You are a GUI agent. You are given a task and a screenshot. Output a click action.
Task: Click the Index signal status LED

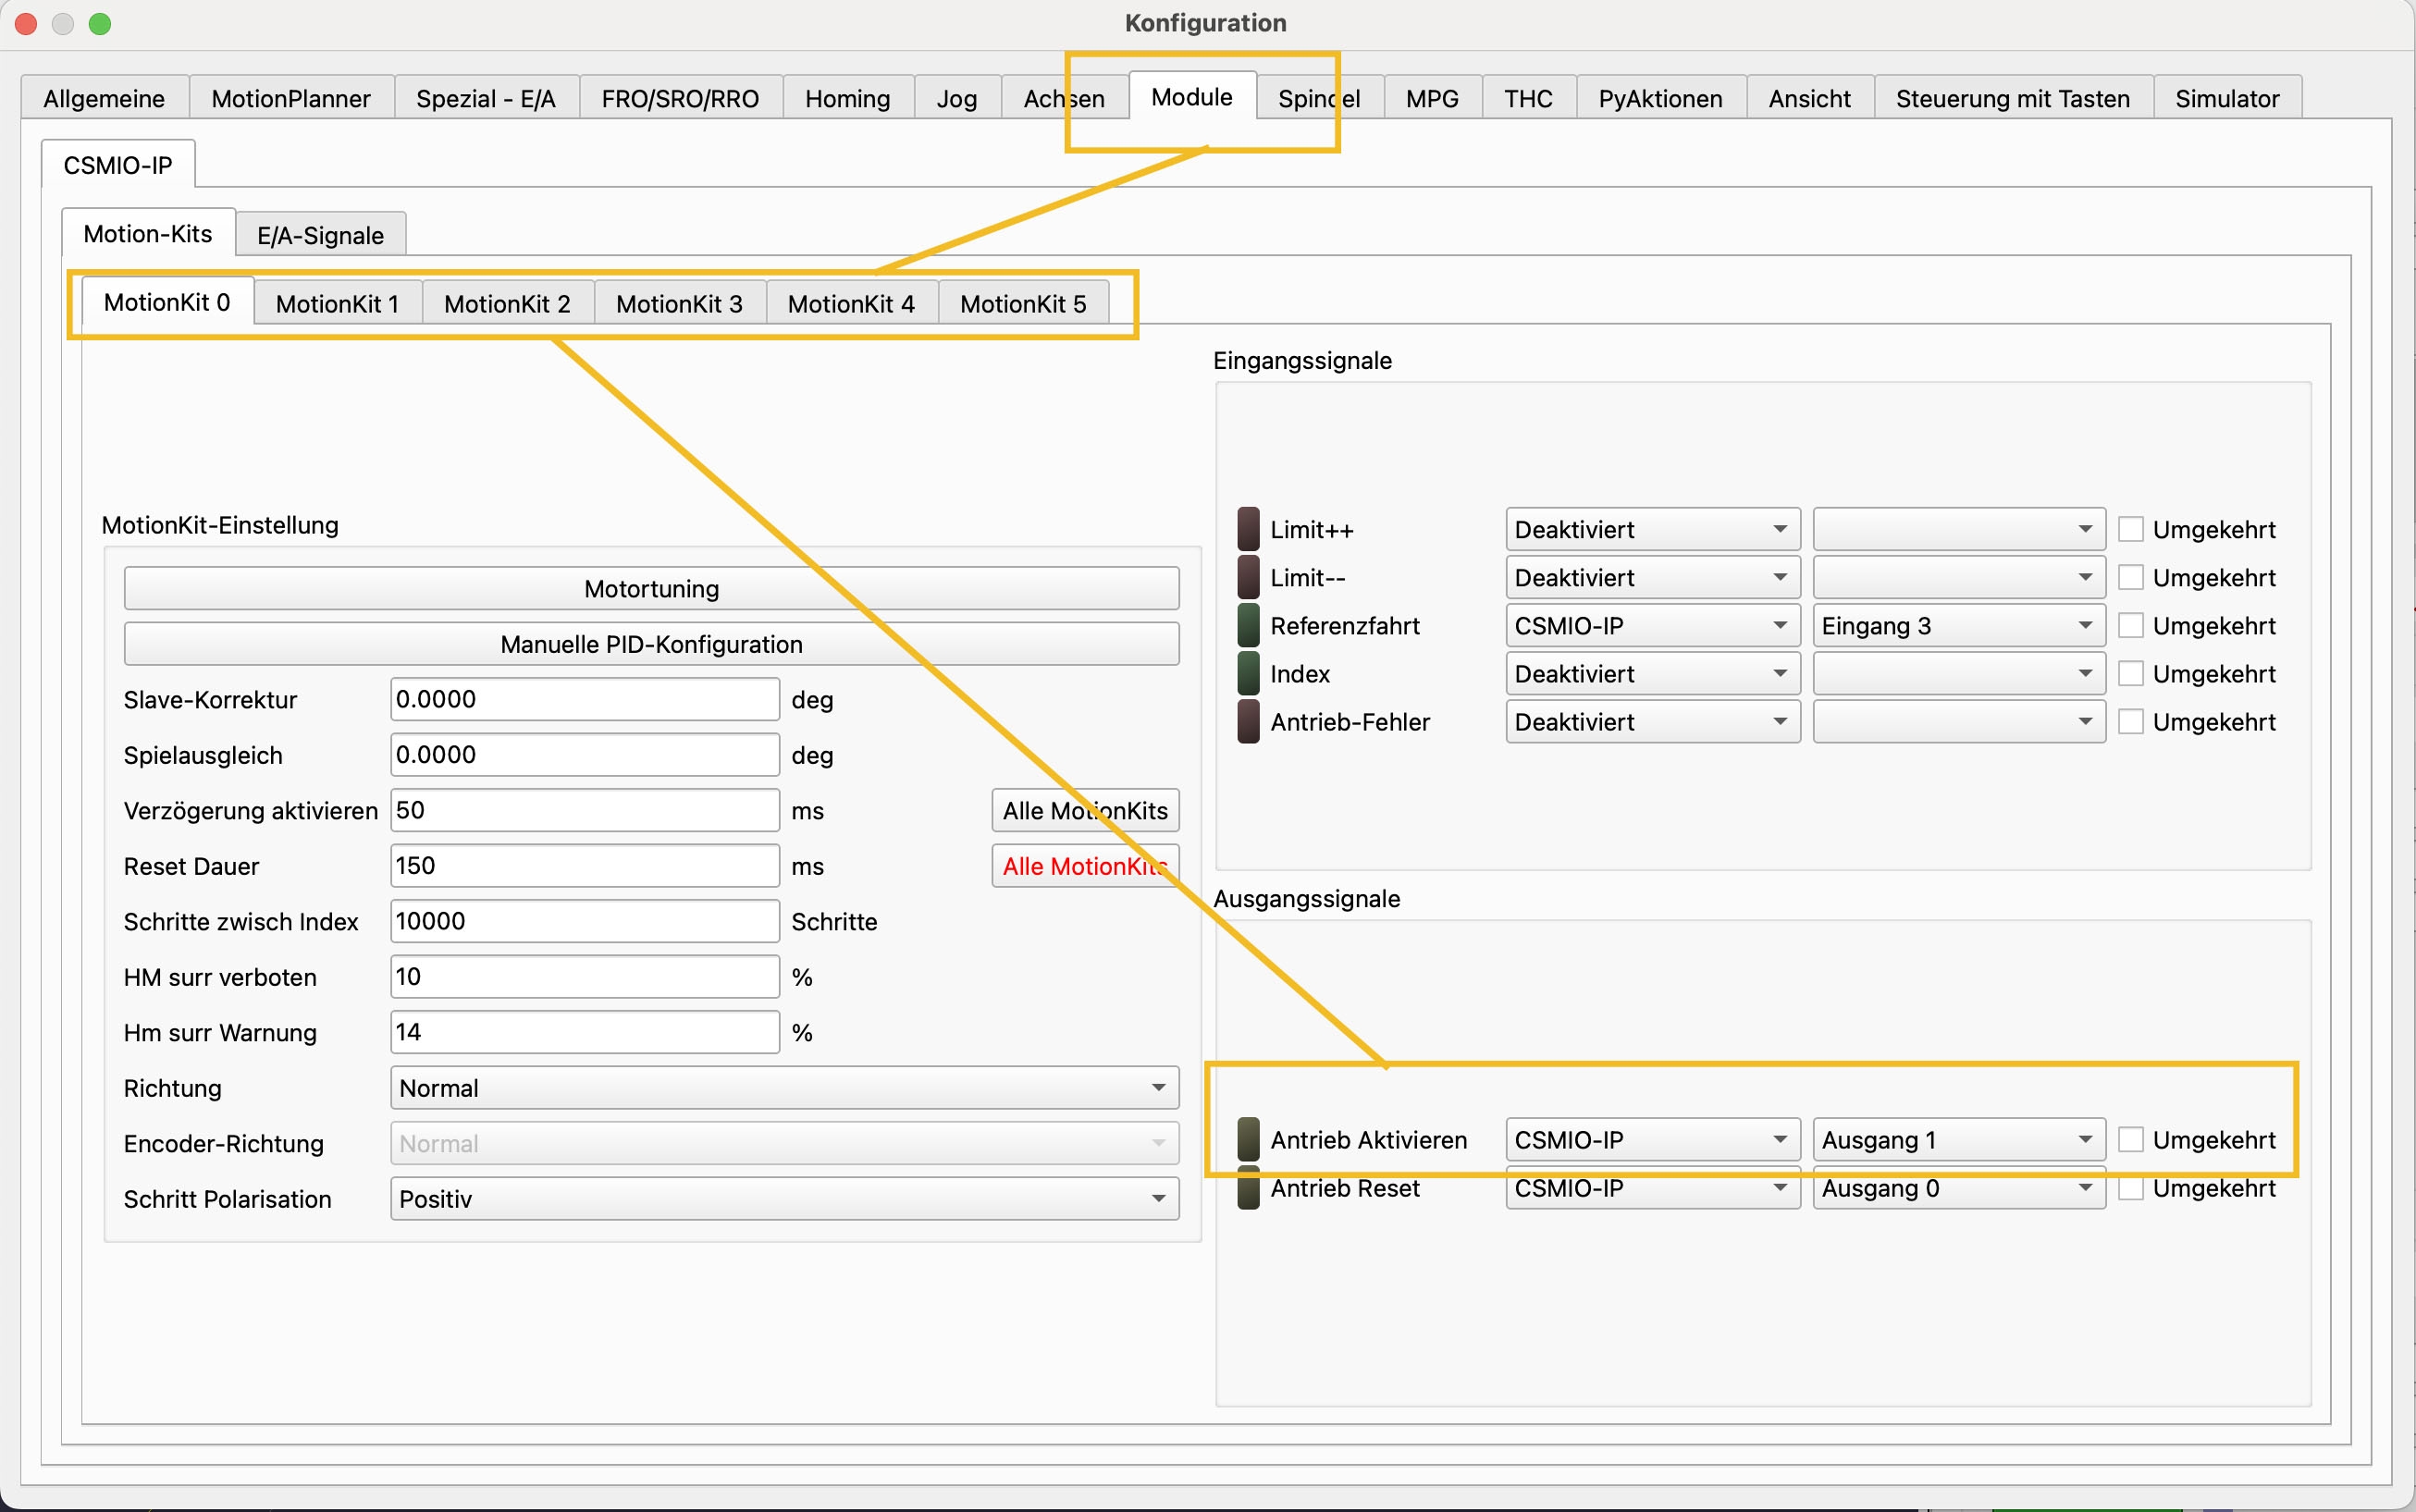(1248, 673)
